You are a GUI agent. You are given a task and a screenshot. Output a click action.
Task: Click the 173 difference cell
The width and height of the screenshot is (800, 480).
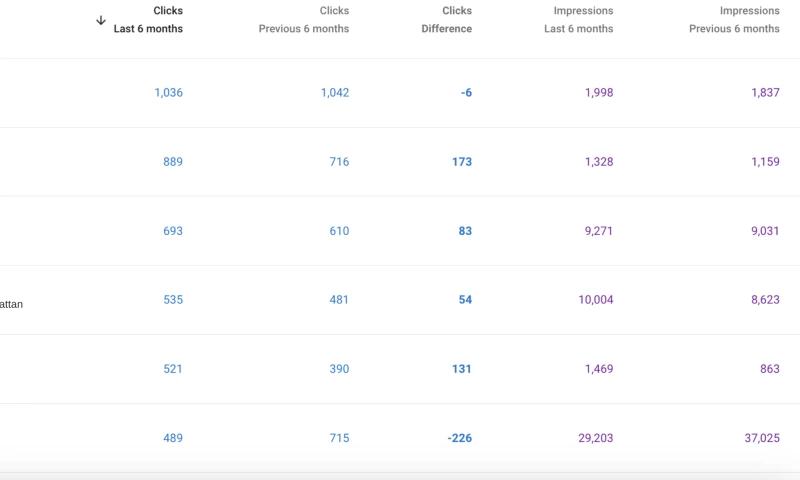461,162
